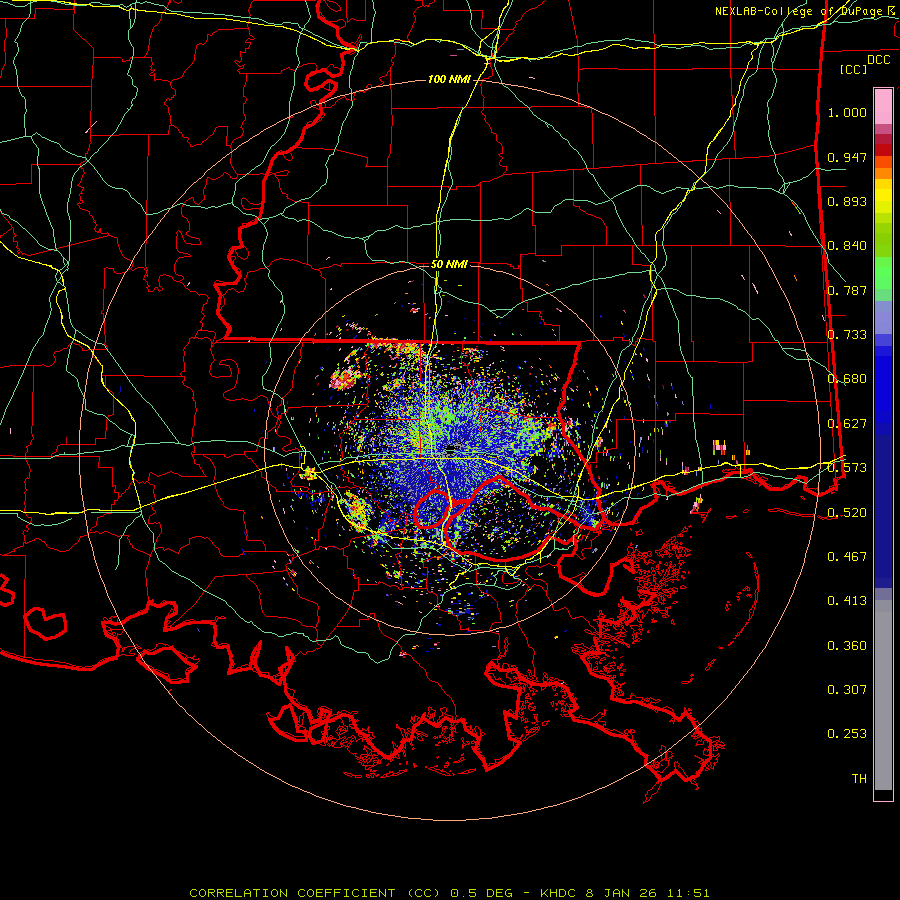Select the 0.680 legend value
Screen dimensions: 900x900
click(x=847, y=379)
